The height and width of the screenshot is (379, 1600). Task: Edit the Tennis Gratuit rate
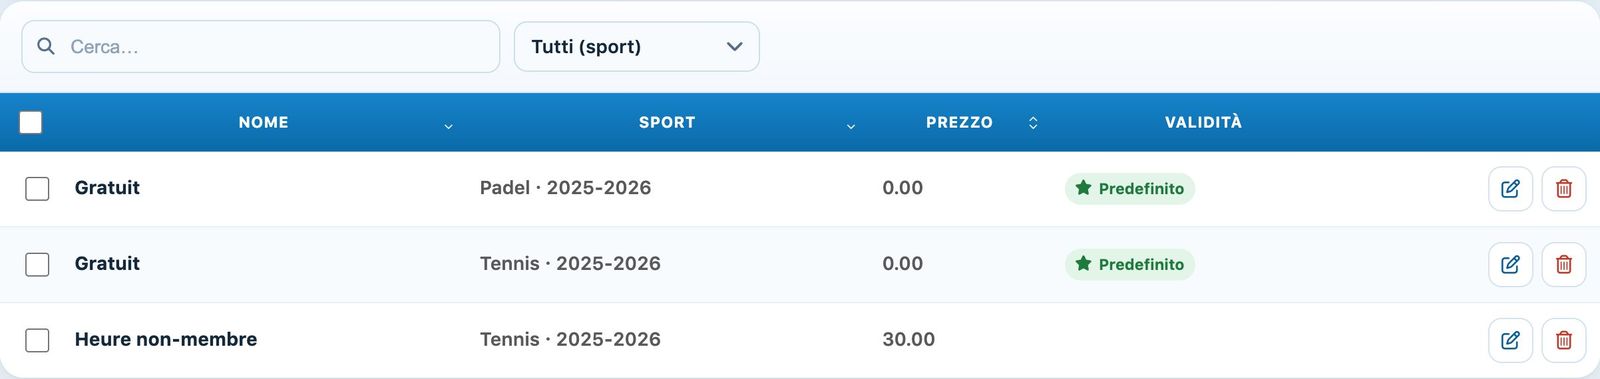click(x=1510, y=265)
